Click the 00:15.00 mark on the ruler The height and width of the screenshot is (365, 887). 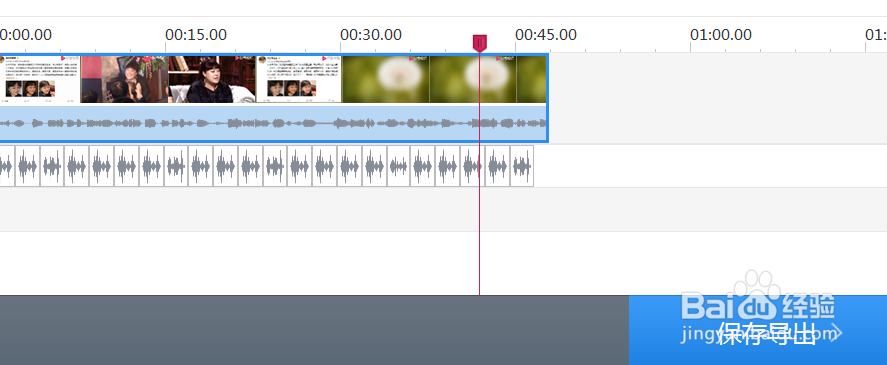click(x=196, y=35)
